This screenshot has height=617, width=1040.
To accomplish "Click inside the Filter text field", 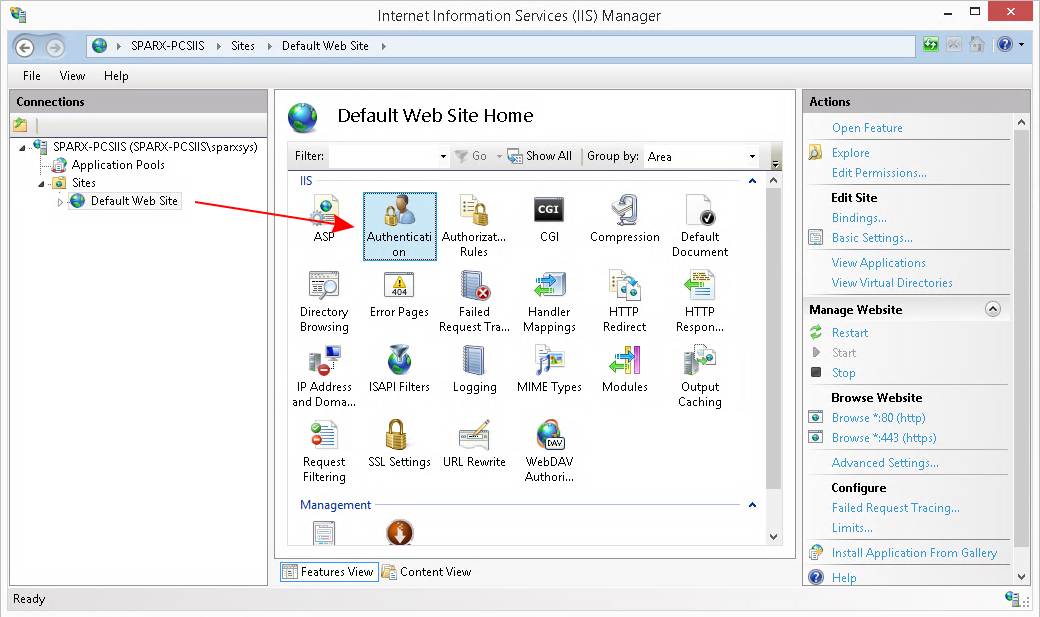I will click(383, 156).
